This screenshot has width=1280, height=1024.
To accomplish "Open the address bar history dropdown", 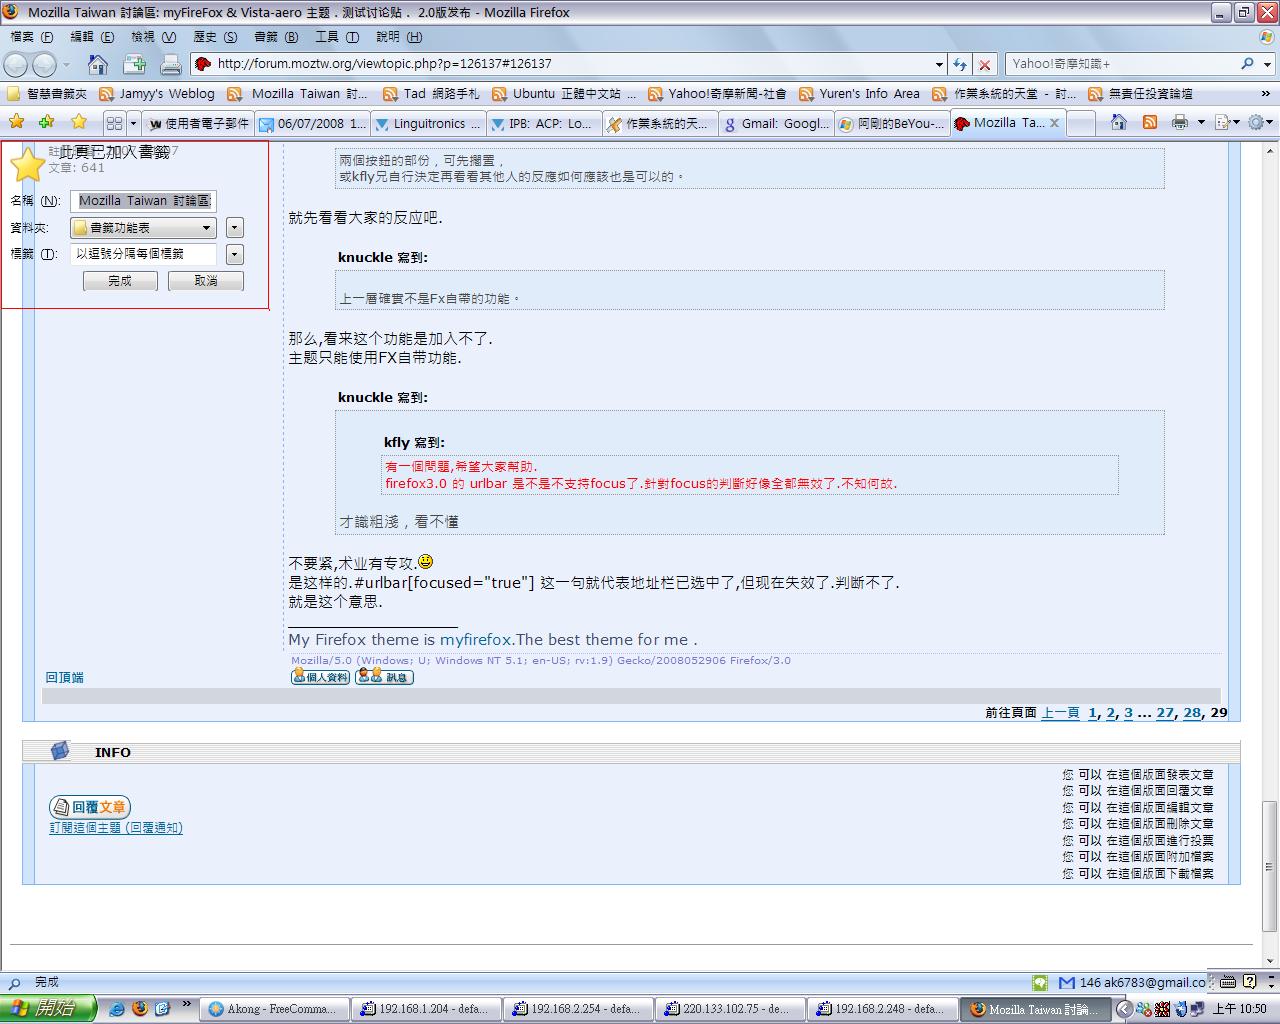I will pos(939,64).
